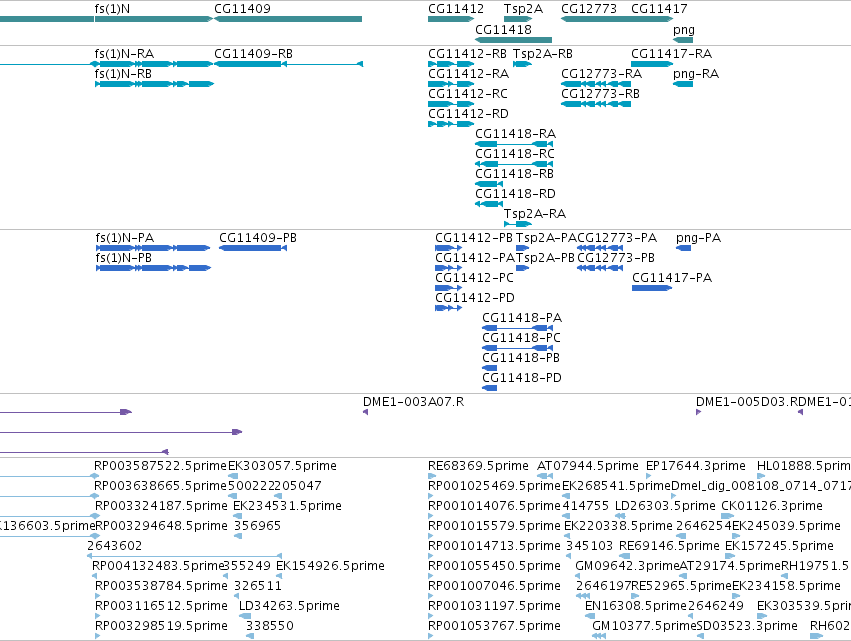The height and width of the screenshot is (641, 851).
Task: Select transcript fs(1)N-RB glyph
Action: (x=155, y=84)
